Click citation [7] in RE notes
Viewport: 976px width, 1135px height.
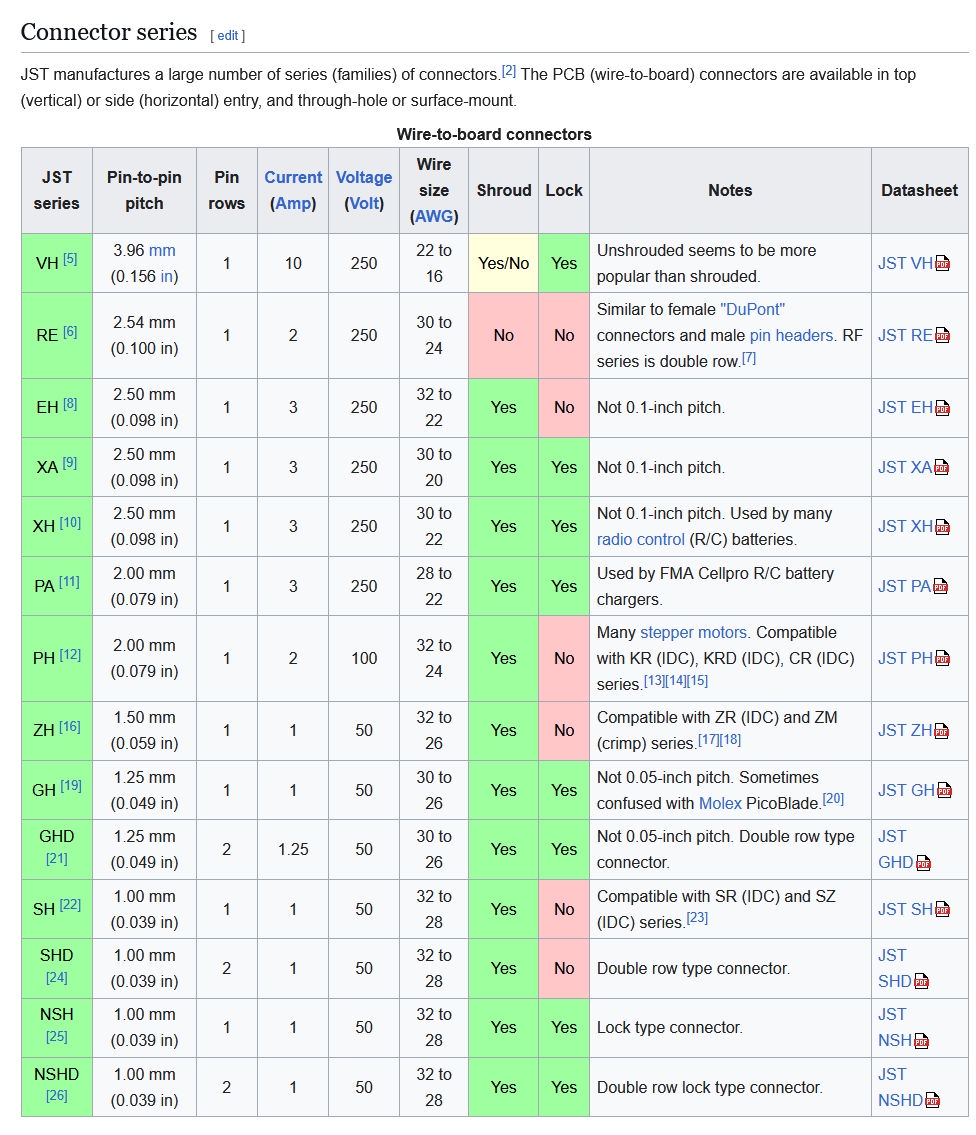click(x=749, y=358)
